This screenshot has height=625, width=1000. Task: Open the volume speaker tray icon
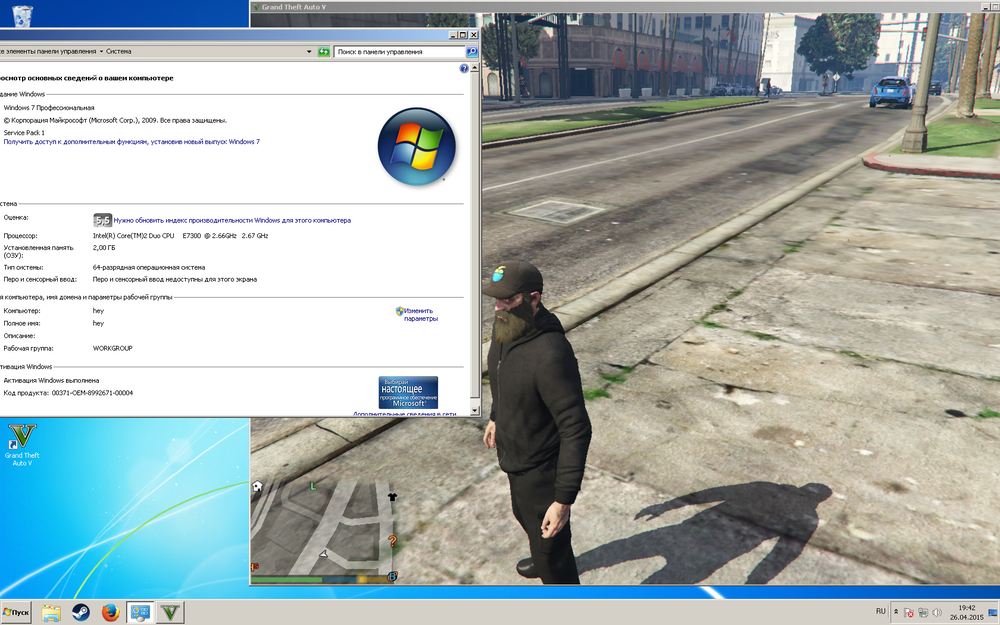pyautogui.click(x=938, y=613)
